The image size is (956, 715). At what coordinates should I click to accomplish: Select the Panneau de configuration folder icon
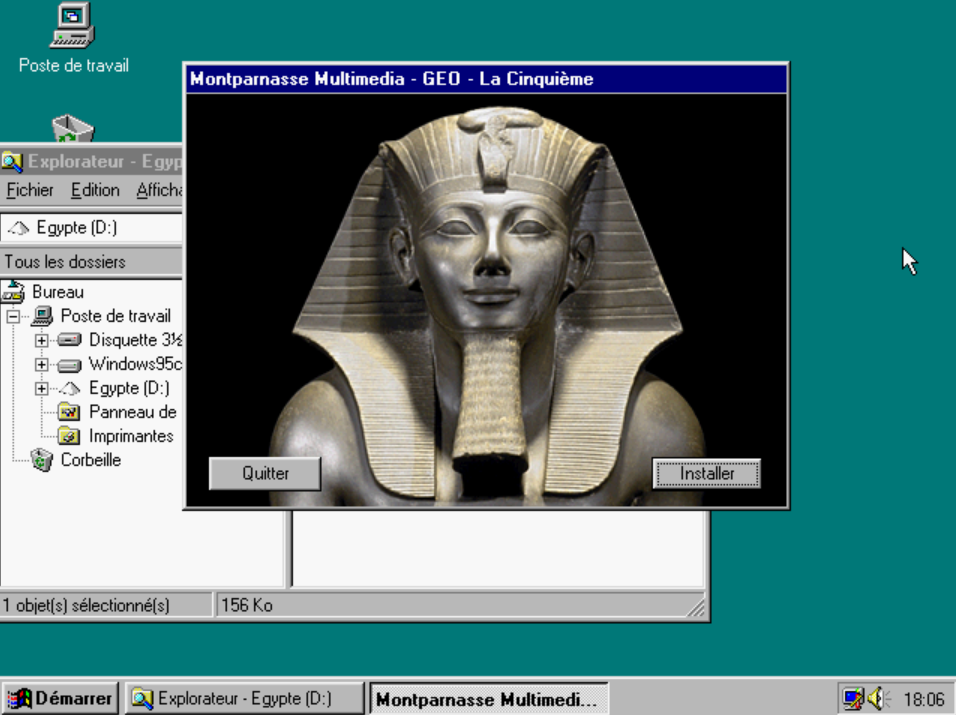70,413
